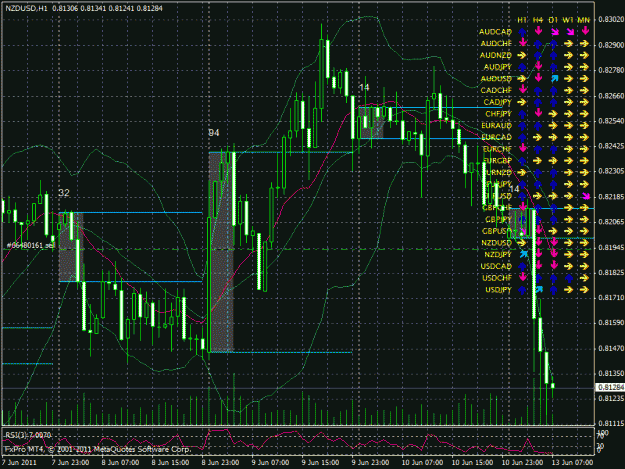The width and height of the screenshot is (625, 469).
Task: Click the USDCHF W1 blue up arrow
Action: tap(569, 278)
